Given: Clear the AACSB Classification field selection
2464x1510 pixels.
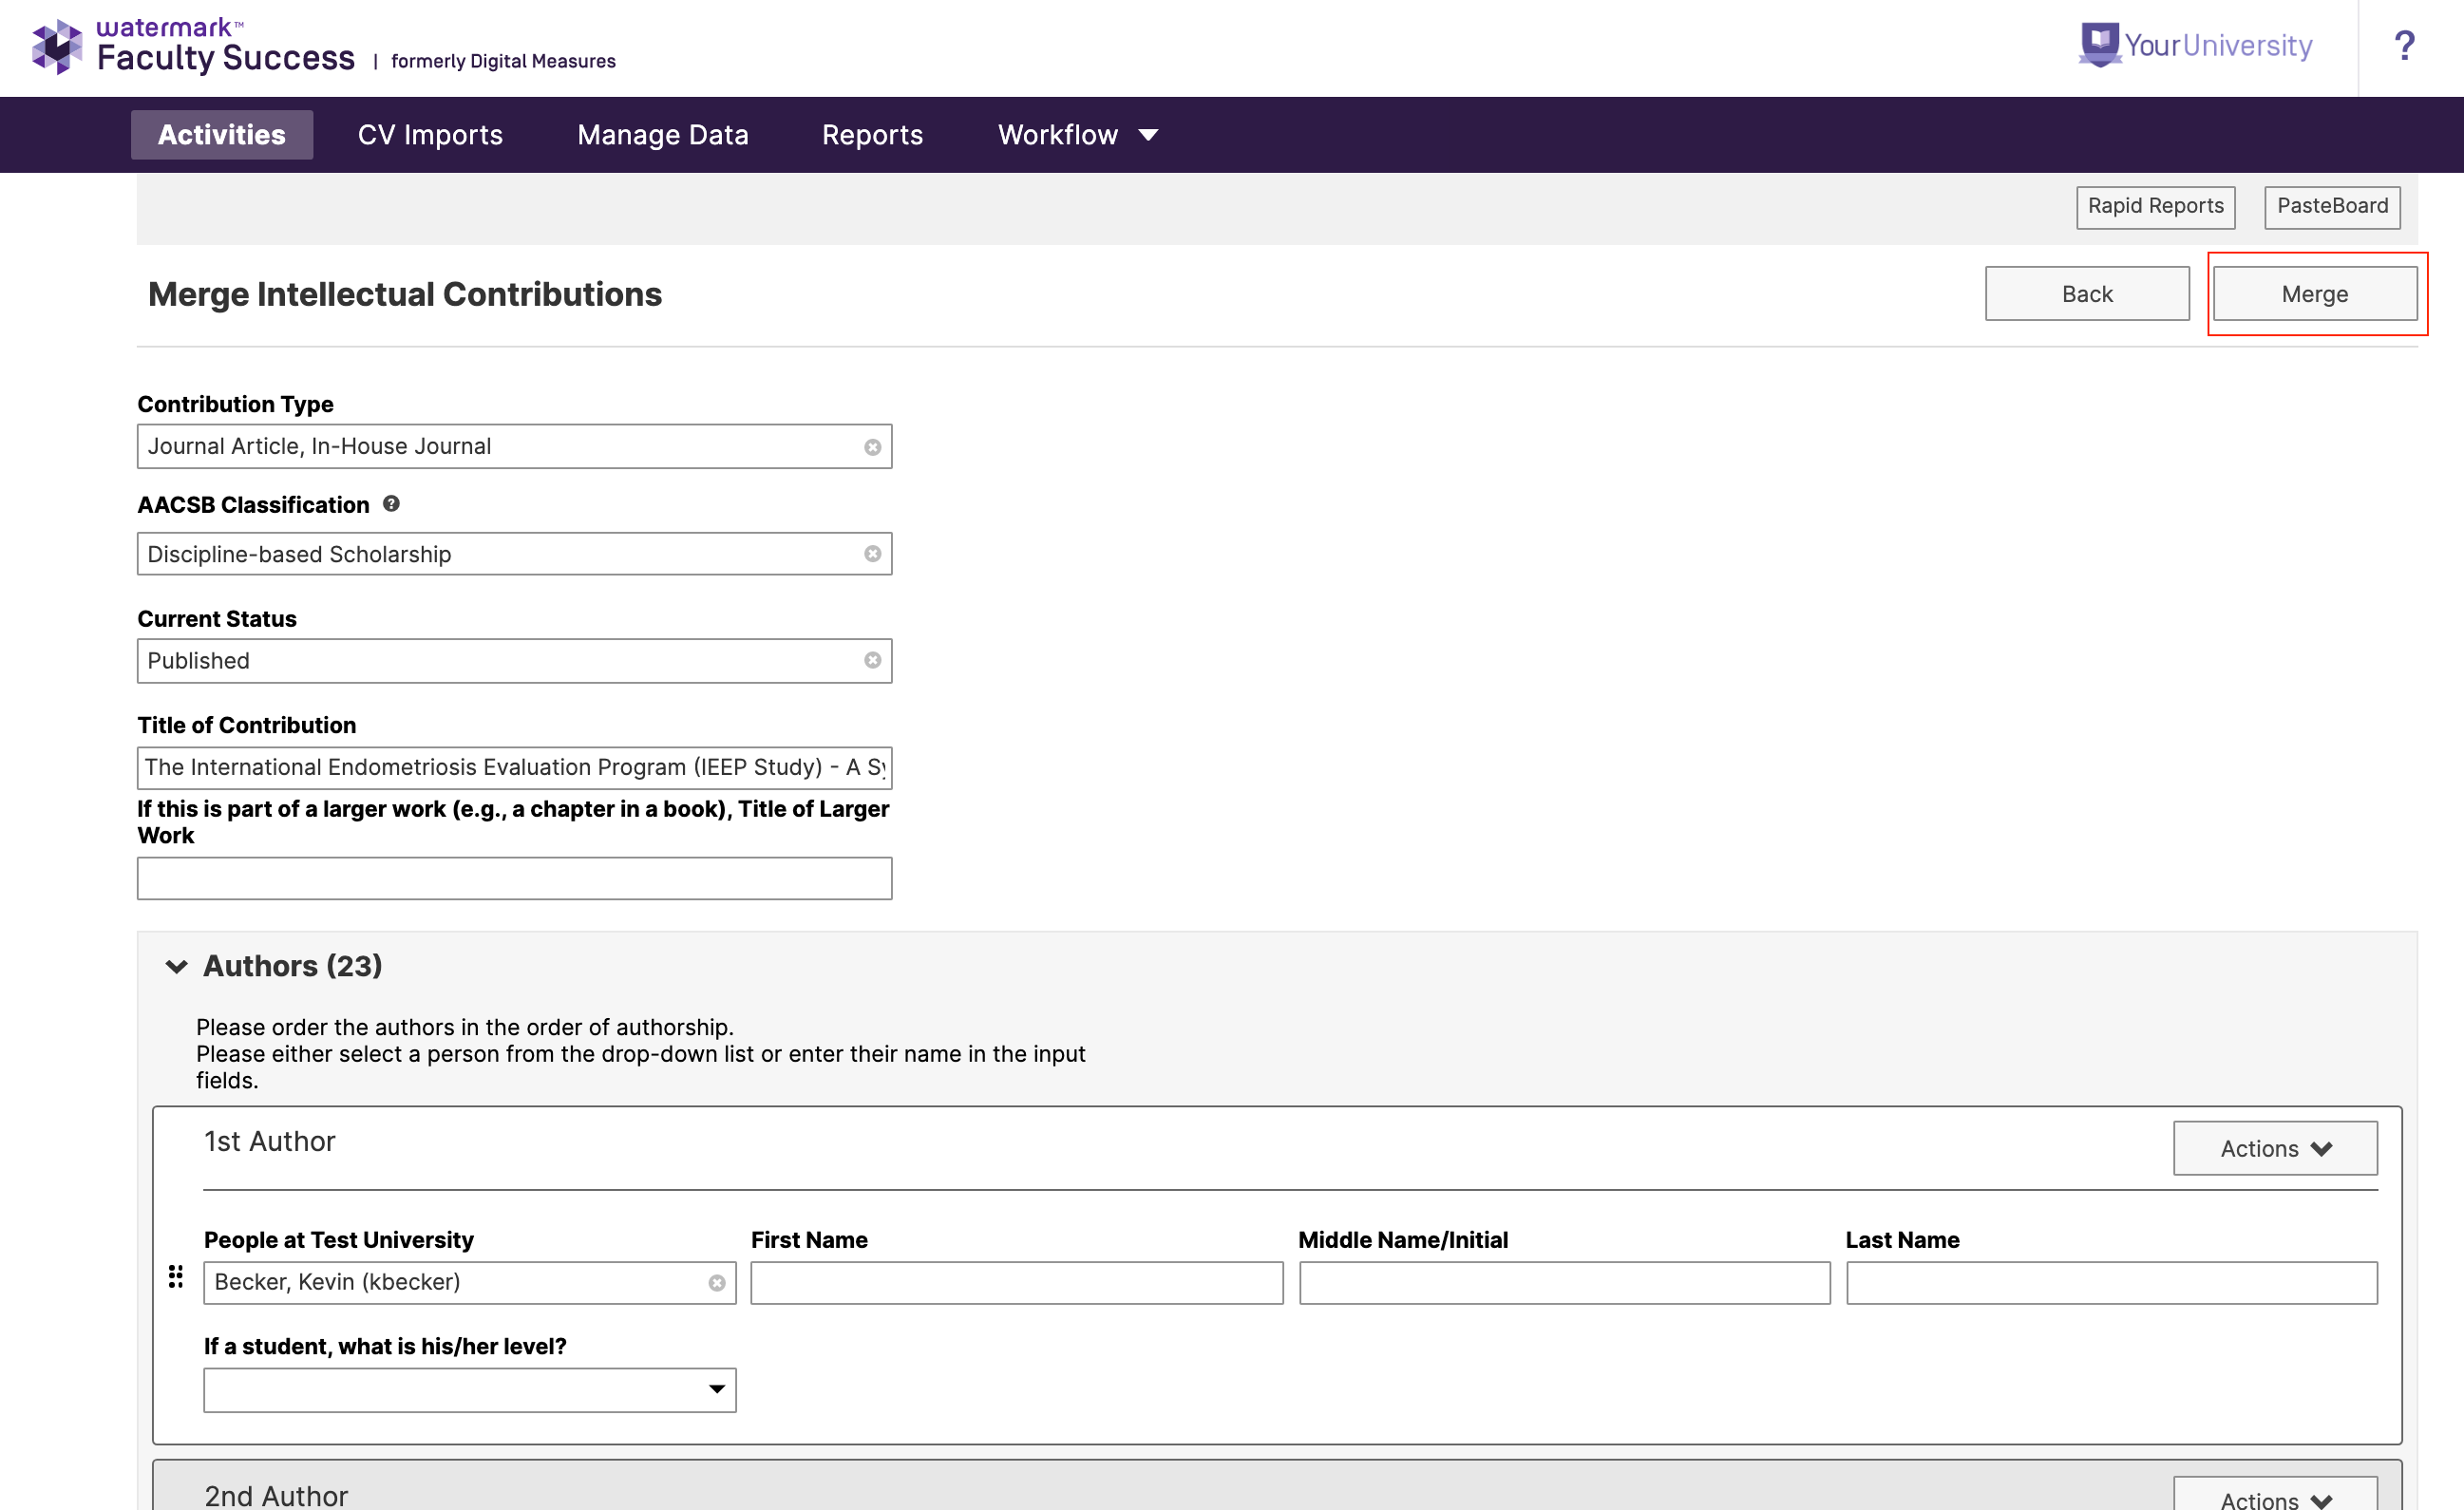Looking at the screenshot, I should [872, 554].
